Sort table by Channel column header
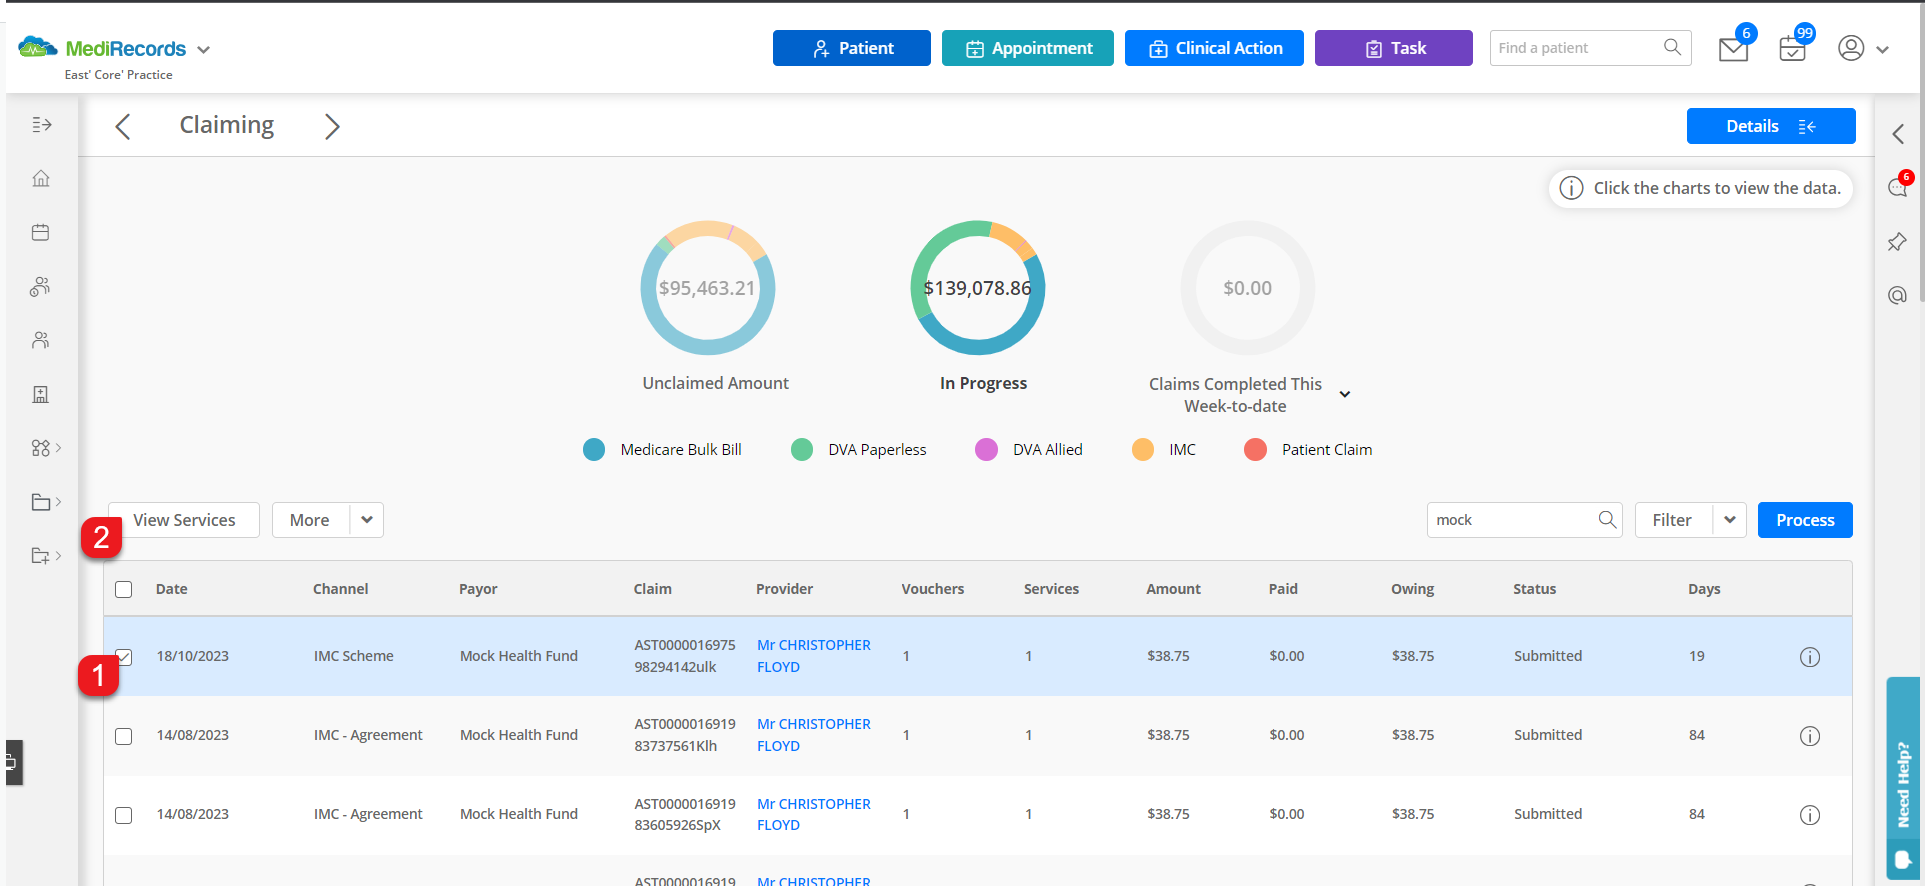The height and width of the screenshot is (886, 1925). coord(341,589)
